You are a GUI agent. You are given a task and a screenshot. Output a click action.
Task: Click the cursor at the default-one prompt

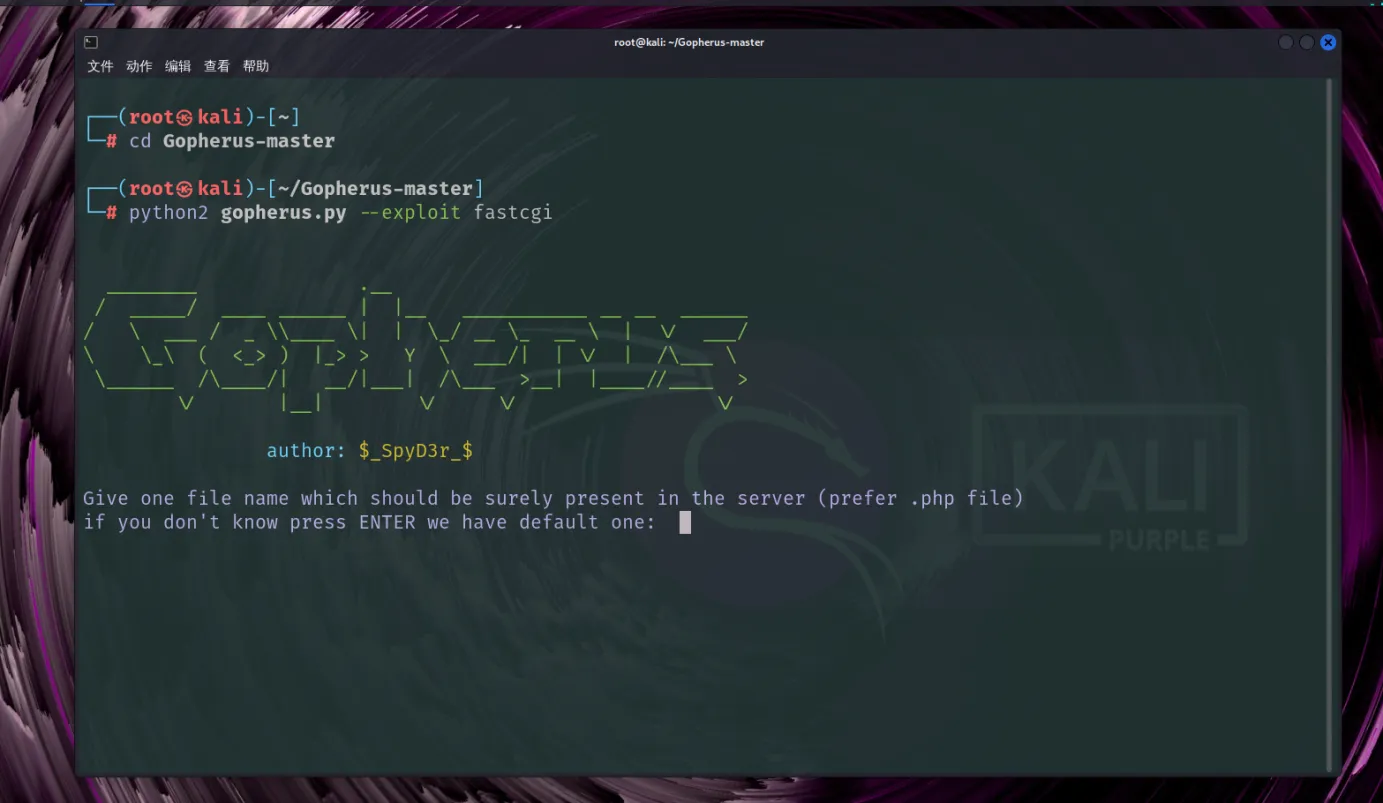coord(685,522)
